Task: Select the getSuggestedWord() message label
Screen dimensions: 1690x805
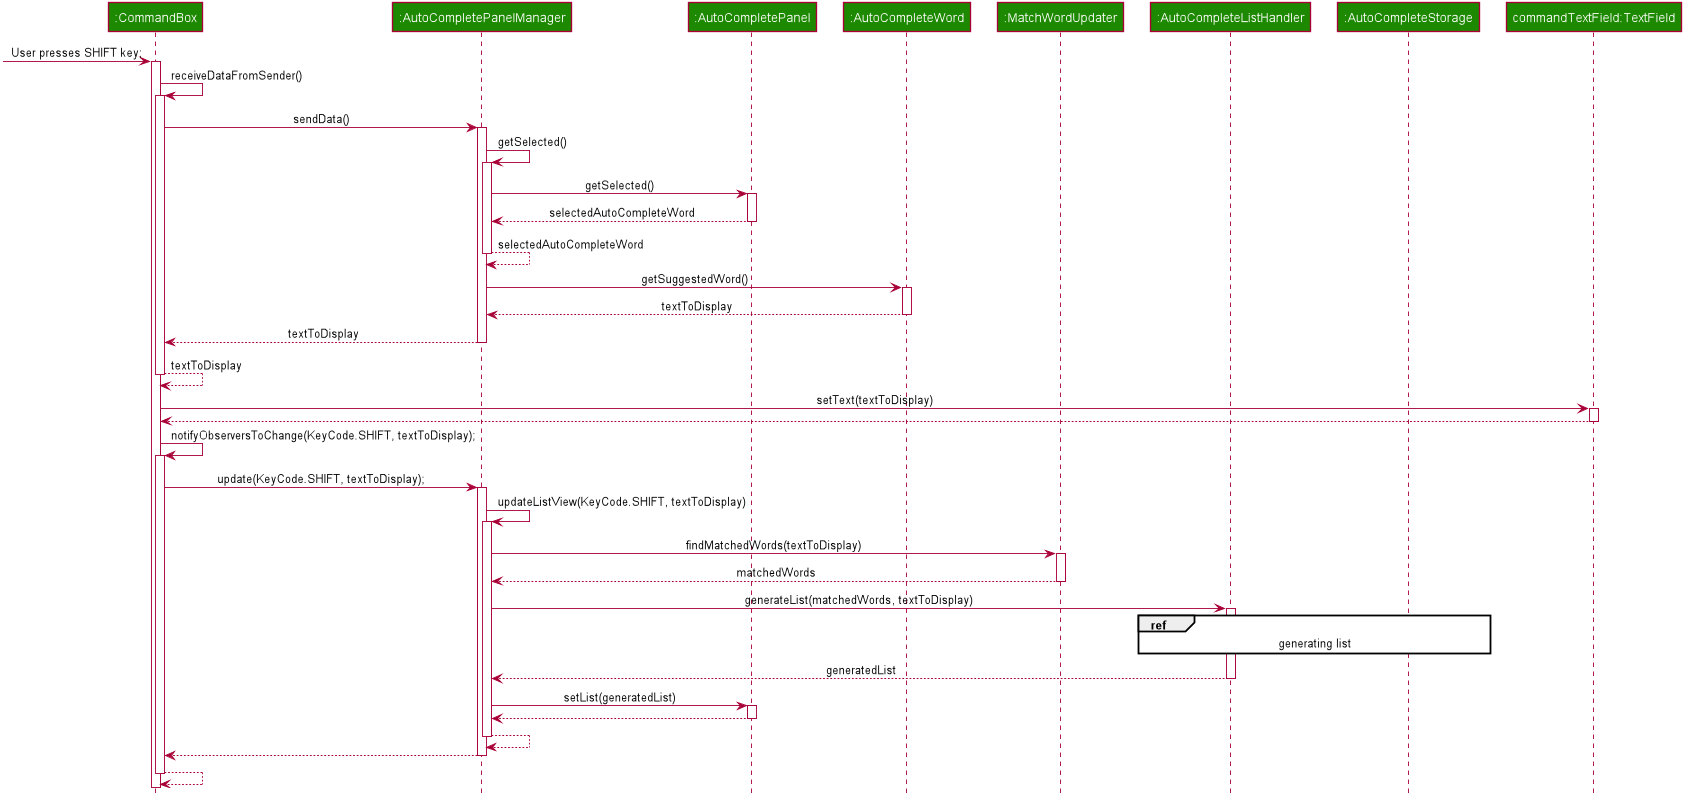Action: (x=695, y=279)
